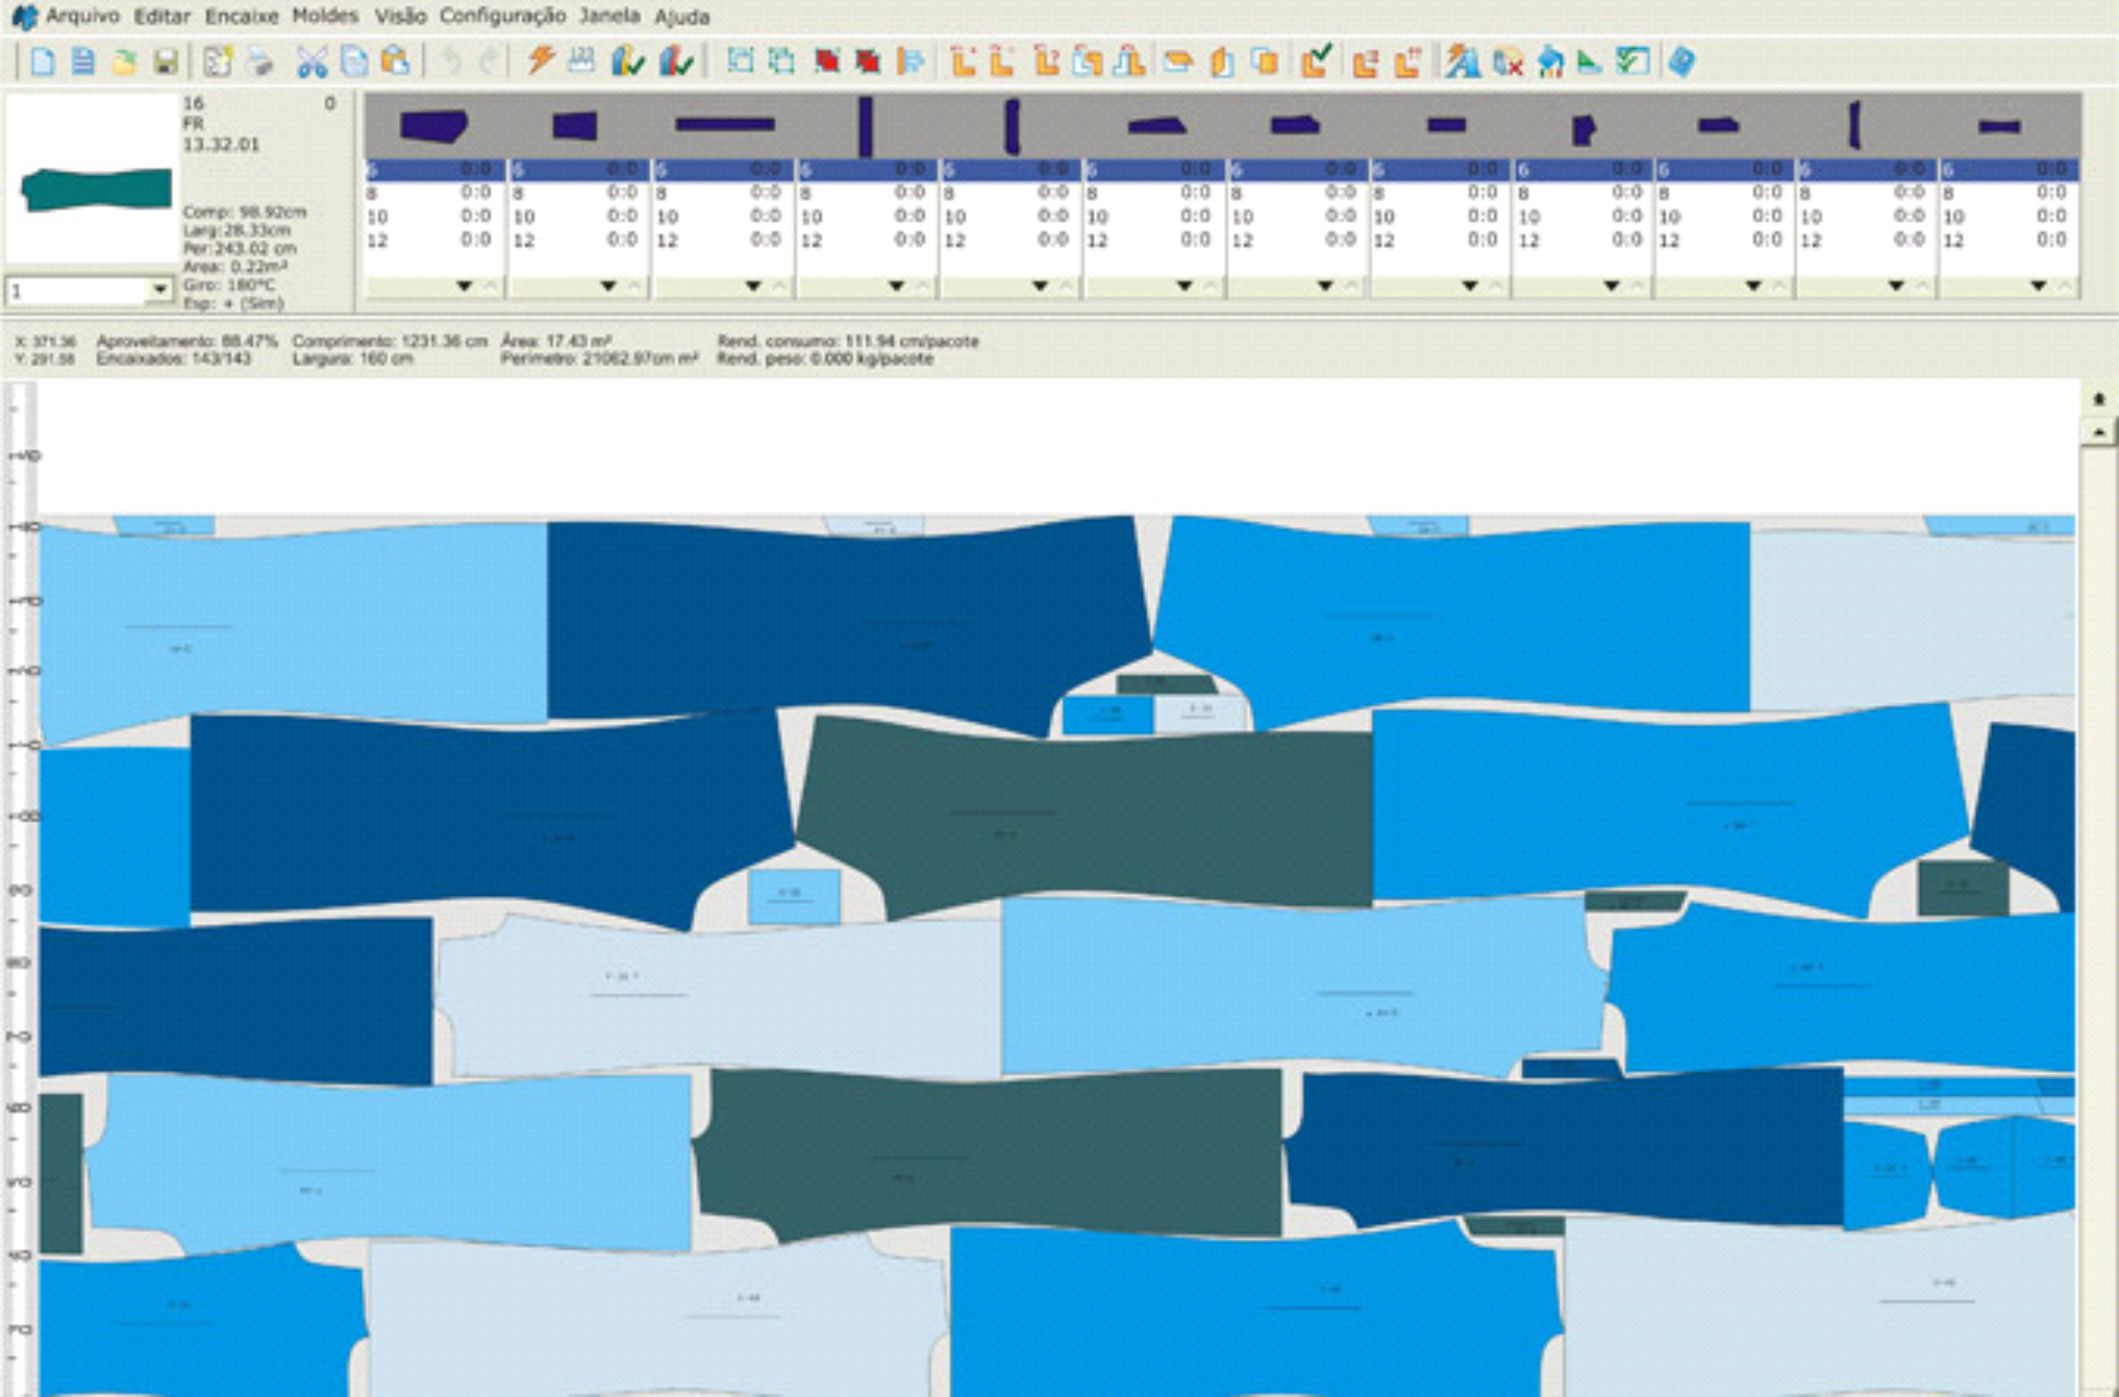Open the Encaixe menu
Screen dimensions: 2119x1397
241,16
